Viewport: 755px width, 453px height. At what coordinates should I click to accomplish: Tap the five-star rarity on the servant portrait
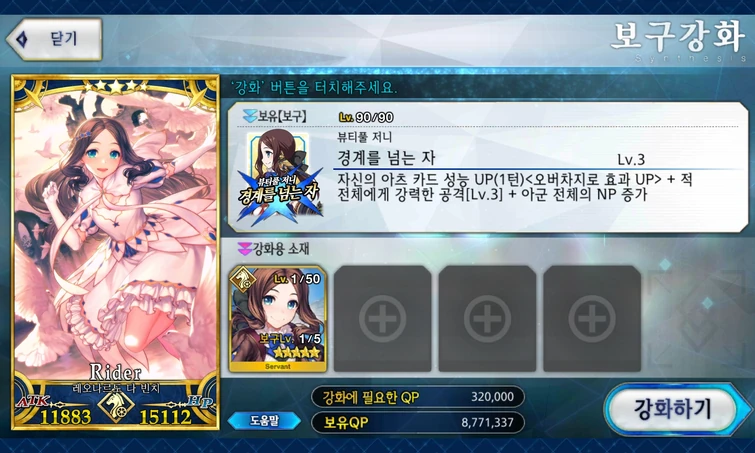click(116, 86)
